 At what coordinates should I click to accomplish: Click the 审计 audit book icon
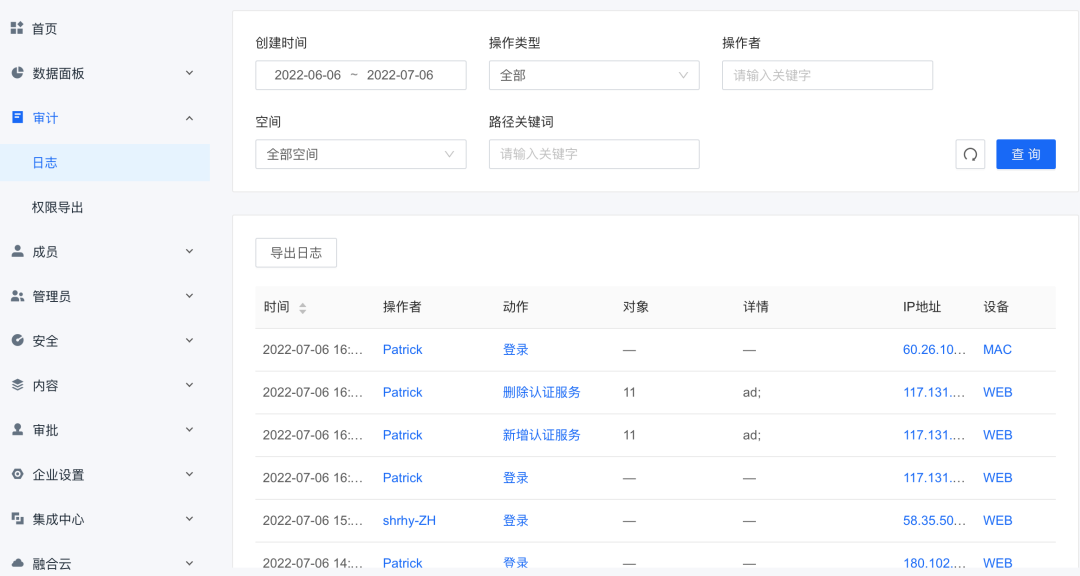(x=17, y=117)
